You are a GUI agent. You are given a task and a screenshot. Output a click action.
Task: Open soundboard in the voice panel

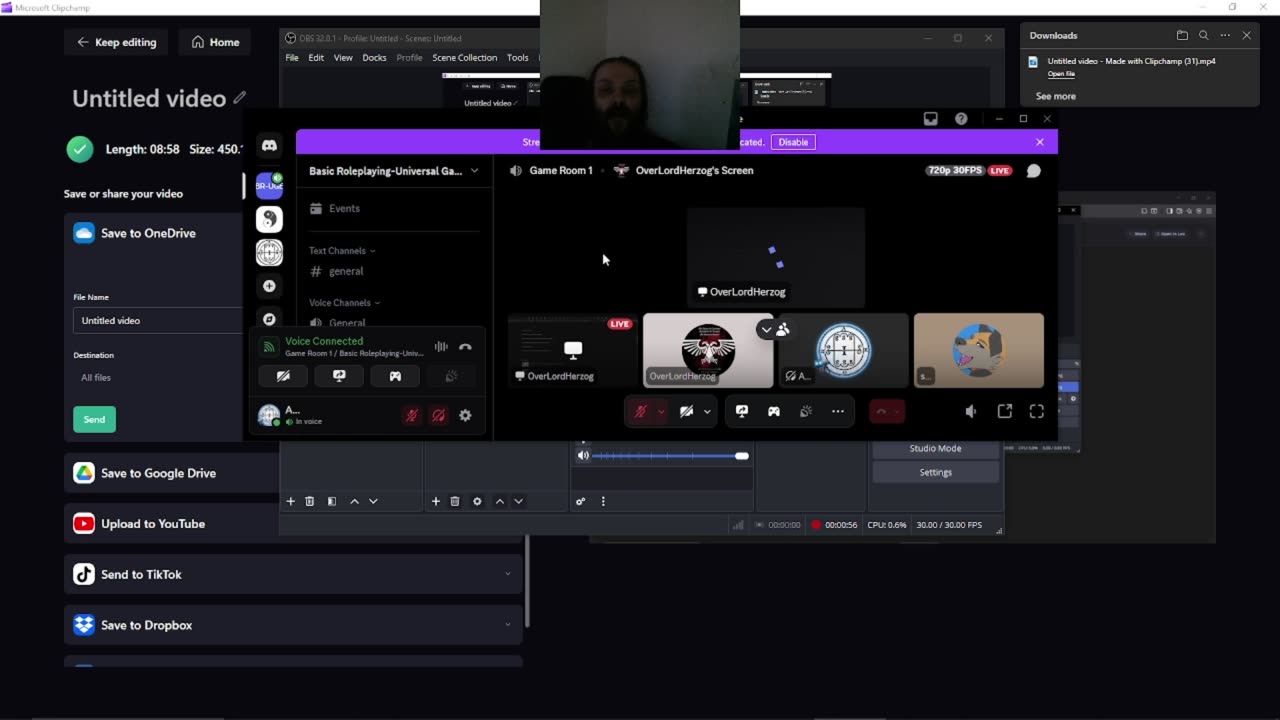[x=451, y=376]
